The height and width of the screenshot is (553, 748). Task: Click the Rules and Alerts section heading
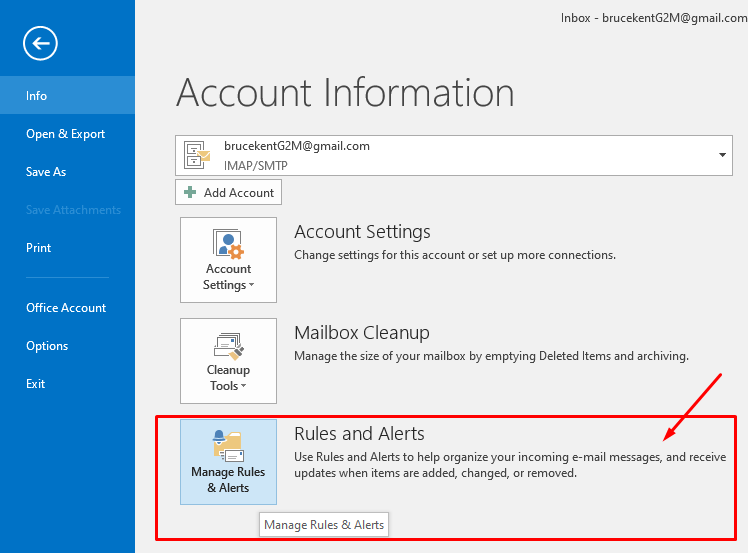point(359,434)
